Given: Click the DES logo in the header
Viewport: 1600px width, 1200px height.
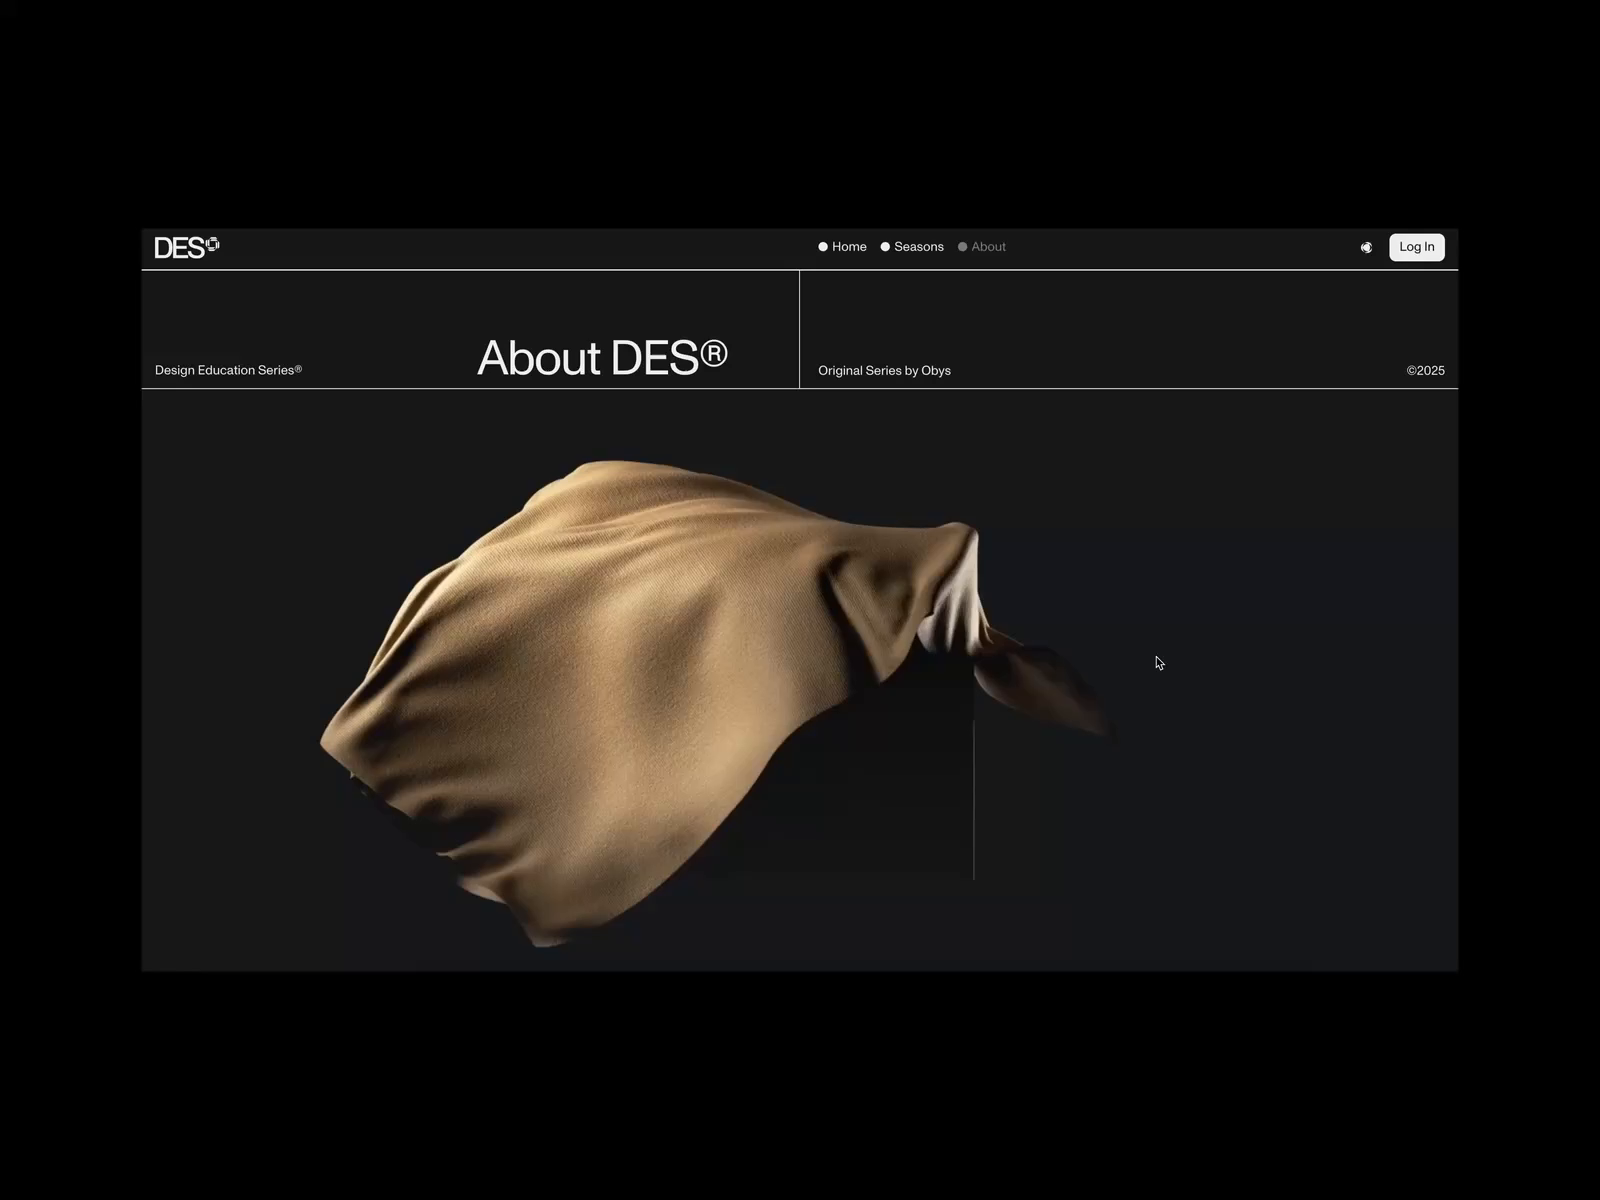Looking at the screenshot, I should coord(187,247).
